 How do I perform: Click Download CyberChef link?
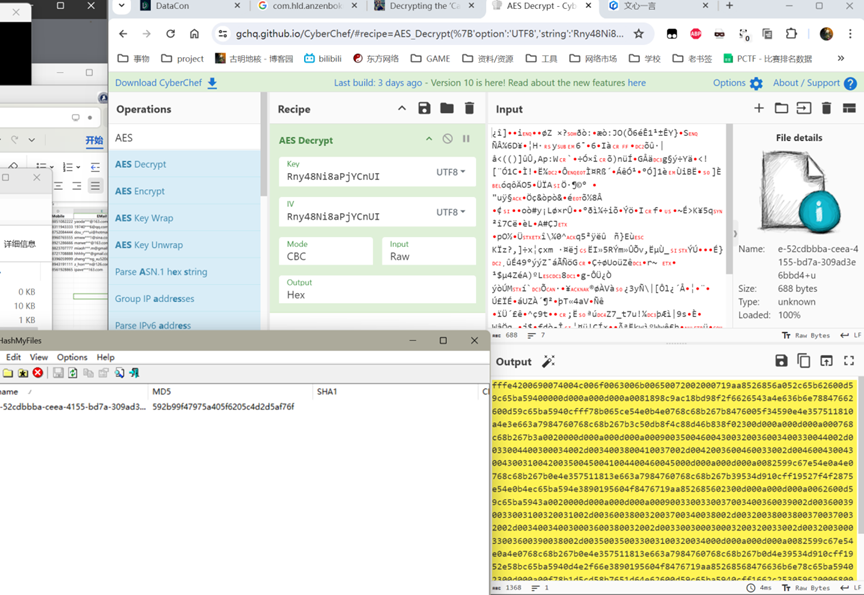pos(166,83)
